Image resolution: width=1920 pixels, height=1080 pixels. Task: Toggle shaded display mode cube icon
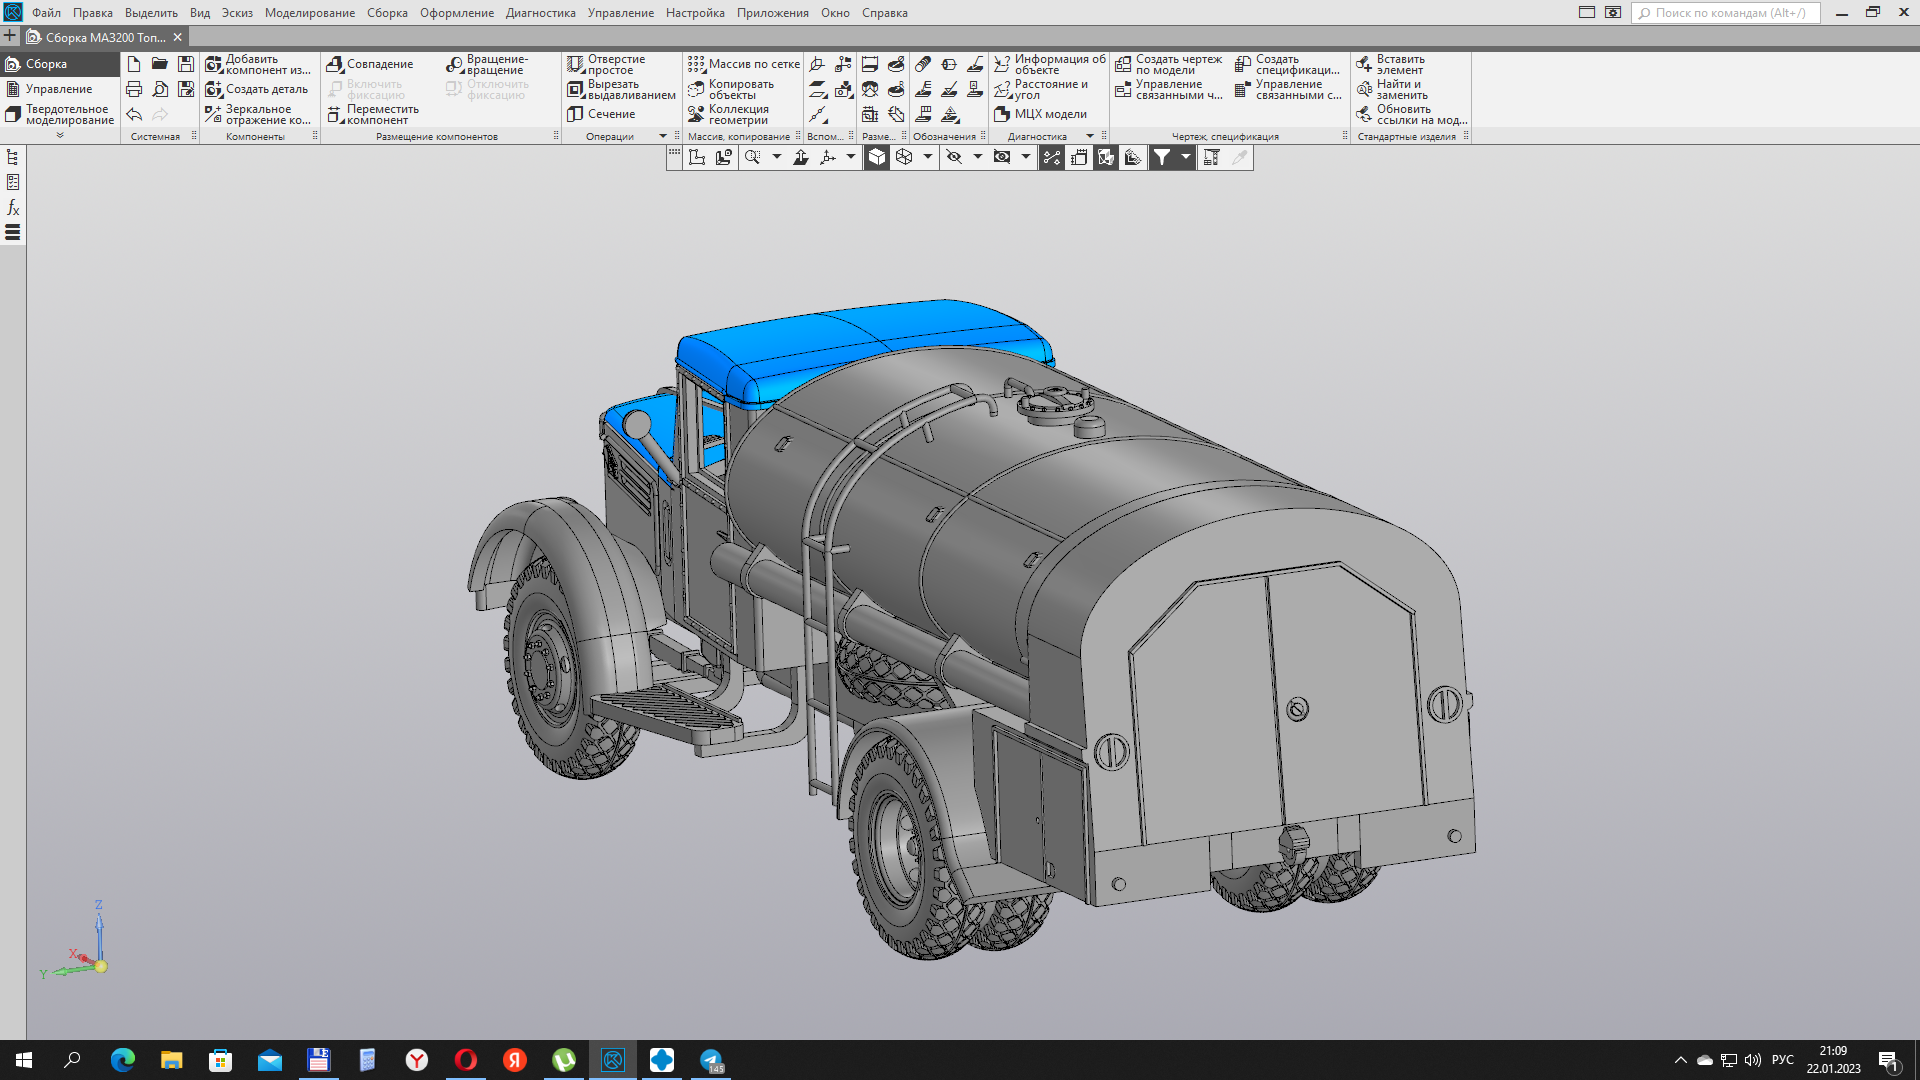(x=876, y=157)
